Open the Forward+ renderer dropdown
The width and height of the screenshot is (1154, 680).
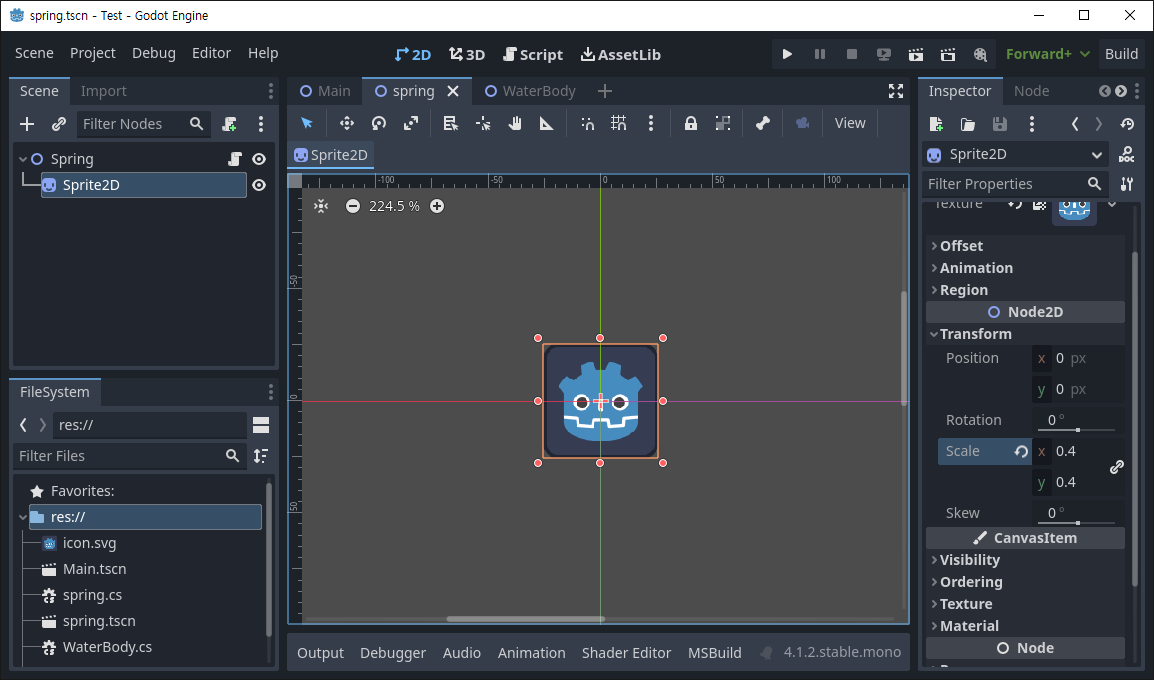click(x=1048, y=54)
